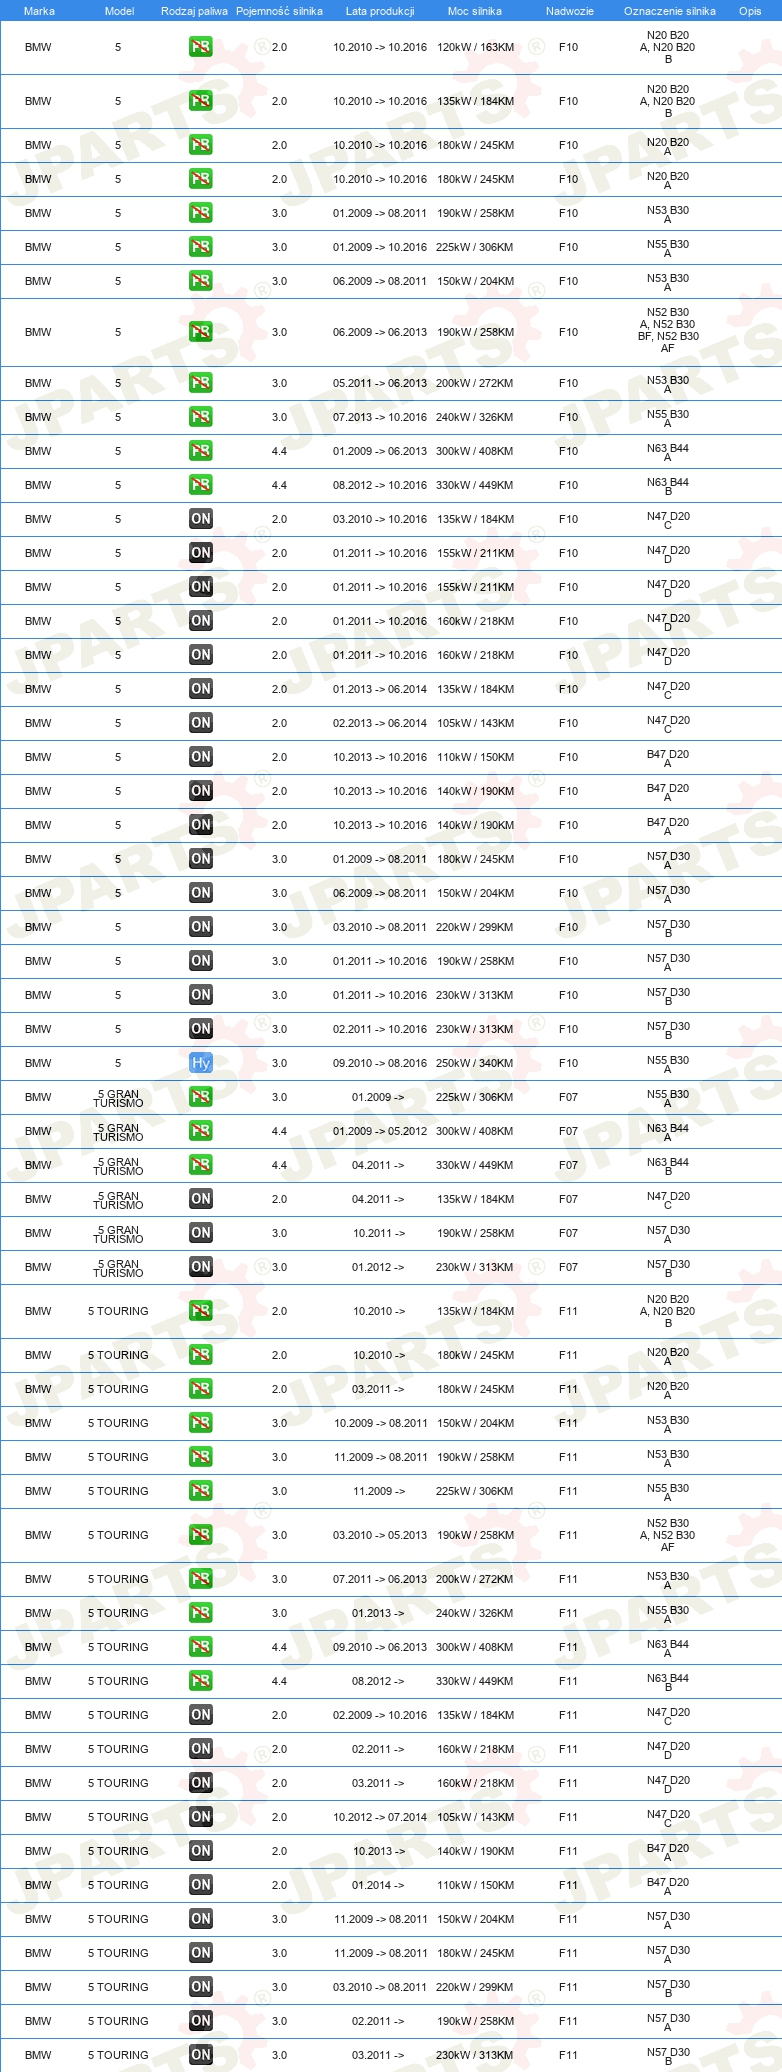The image size is (782, 2072).
Task: Click the 4.4 engine capacity in the 01.2009 -> 06.2013 row
Action: 279,451
